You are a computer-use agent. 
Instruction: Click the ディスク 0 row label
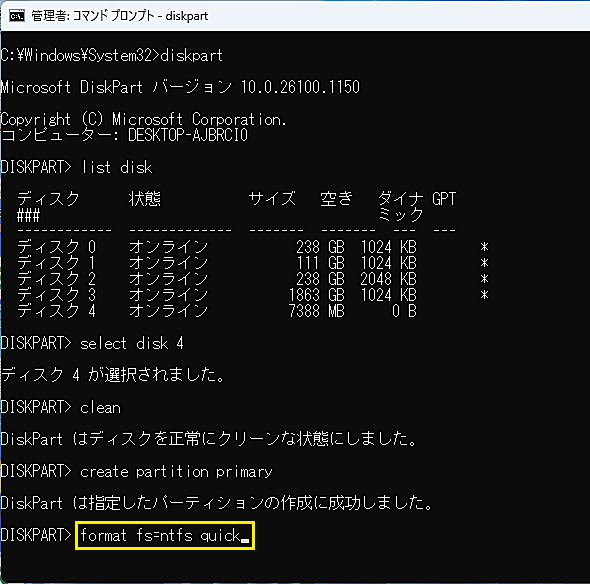click(56, 247)
